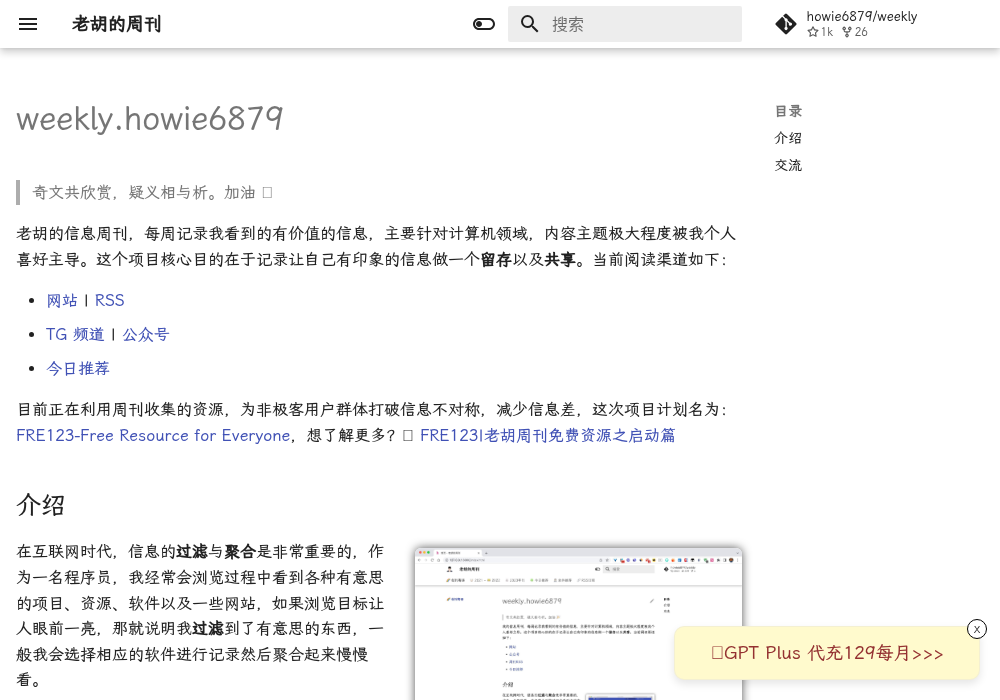Click the weekly.howie6879 page heading
This screenshot has height=700, width=1000.
pyautogui.click(x=150, y=119)
